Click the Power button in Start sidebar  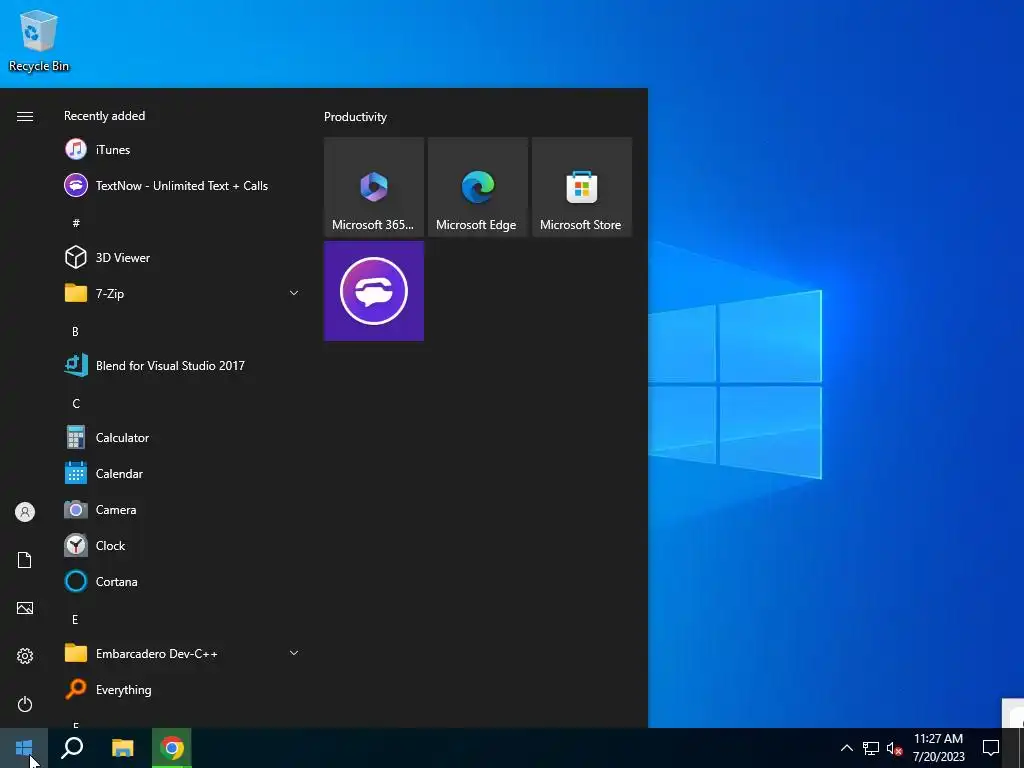pos(25,704)
